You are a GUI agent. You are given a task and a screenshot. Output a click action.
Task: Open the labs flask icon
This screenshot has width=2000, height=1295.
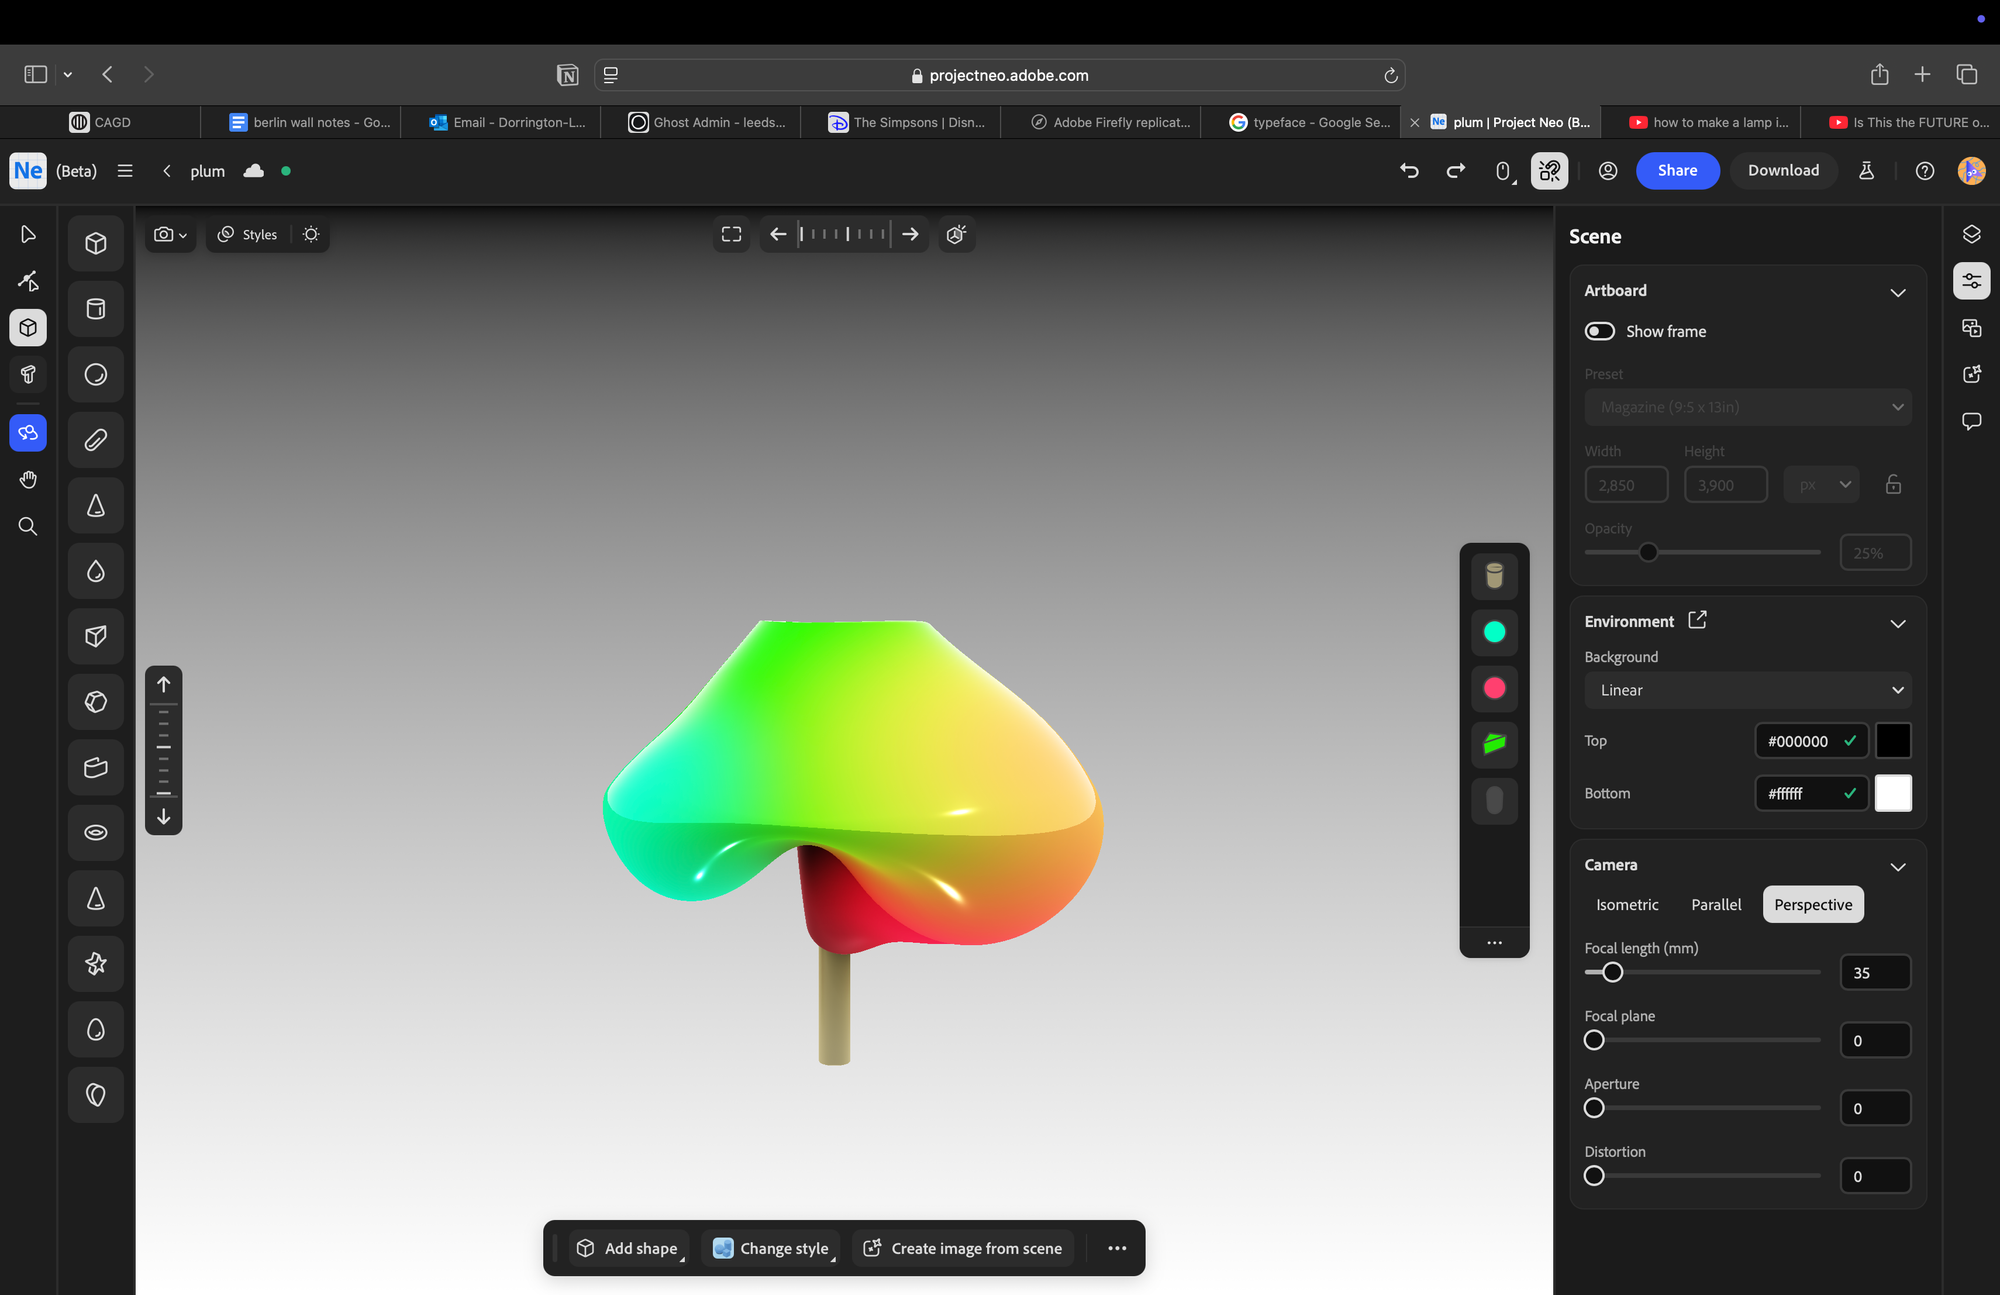(1866, 171)
